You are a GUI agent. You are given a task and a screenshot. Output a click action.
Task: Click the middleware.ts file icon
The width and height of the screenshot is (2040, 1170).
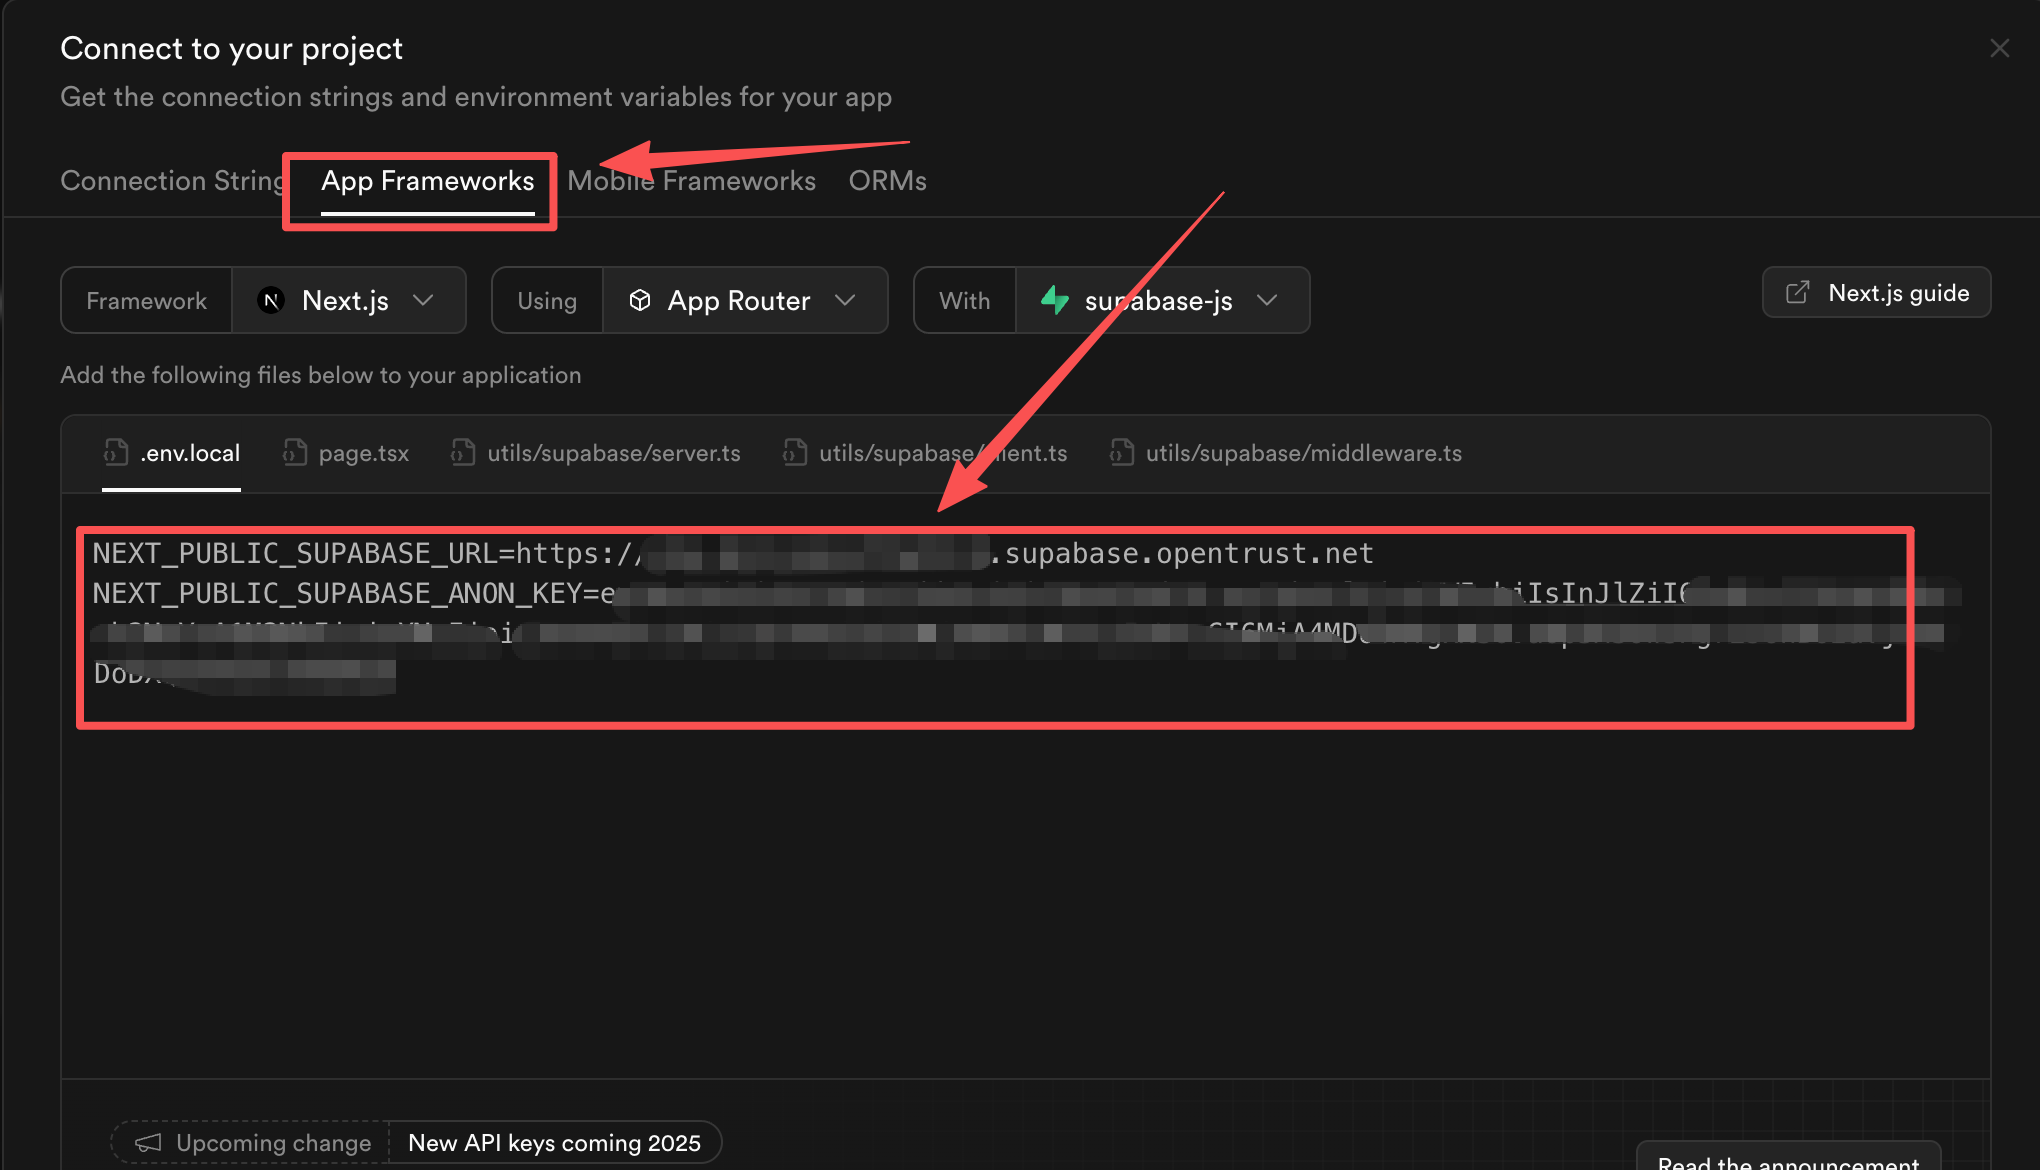(x=1121, y=452)
